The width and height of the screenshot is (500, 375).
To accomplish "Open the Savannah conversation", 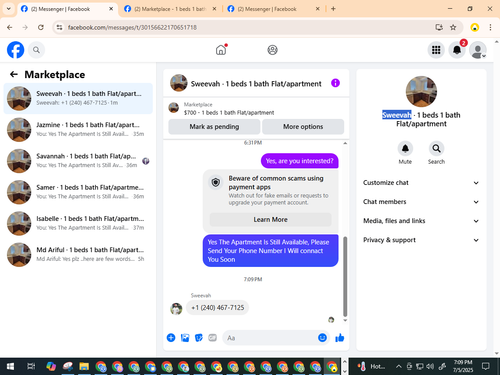I will [78, 161].
